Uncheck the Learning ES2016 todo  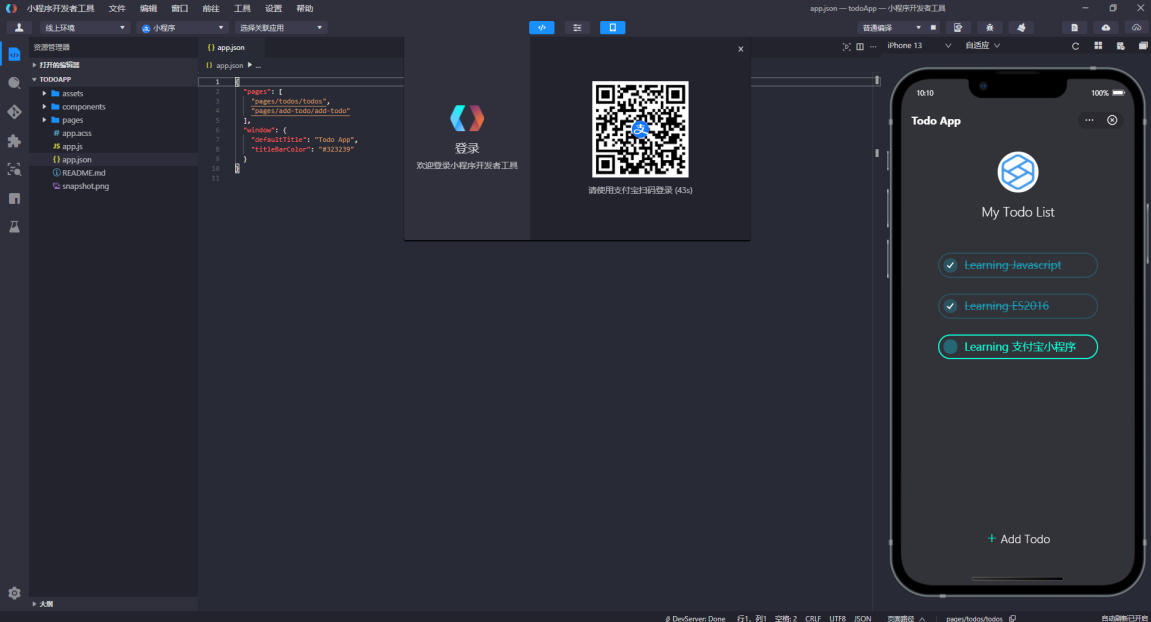coord(951,306)
